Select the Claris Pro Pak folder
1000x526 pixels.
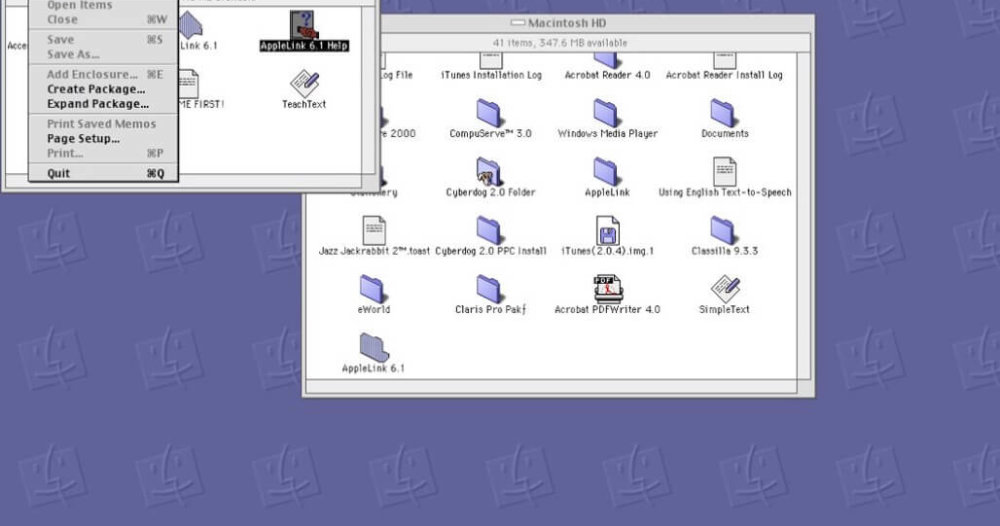click(490, 289)
